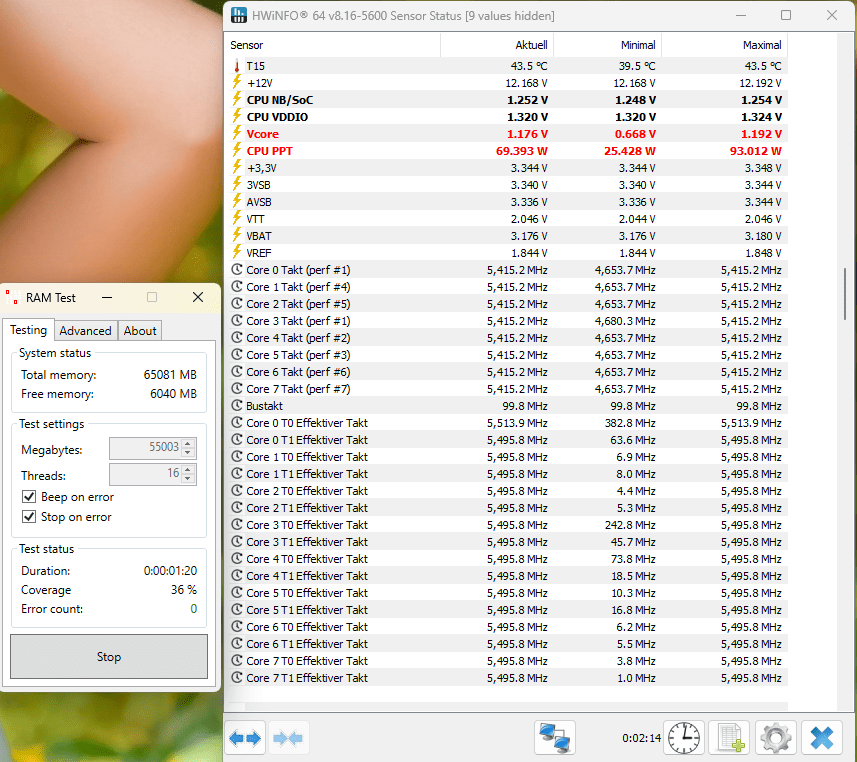Click the Sensor column header
Screen dimensions: 857x762
(x=333, y=45)
